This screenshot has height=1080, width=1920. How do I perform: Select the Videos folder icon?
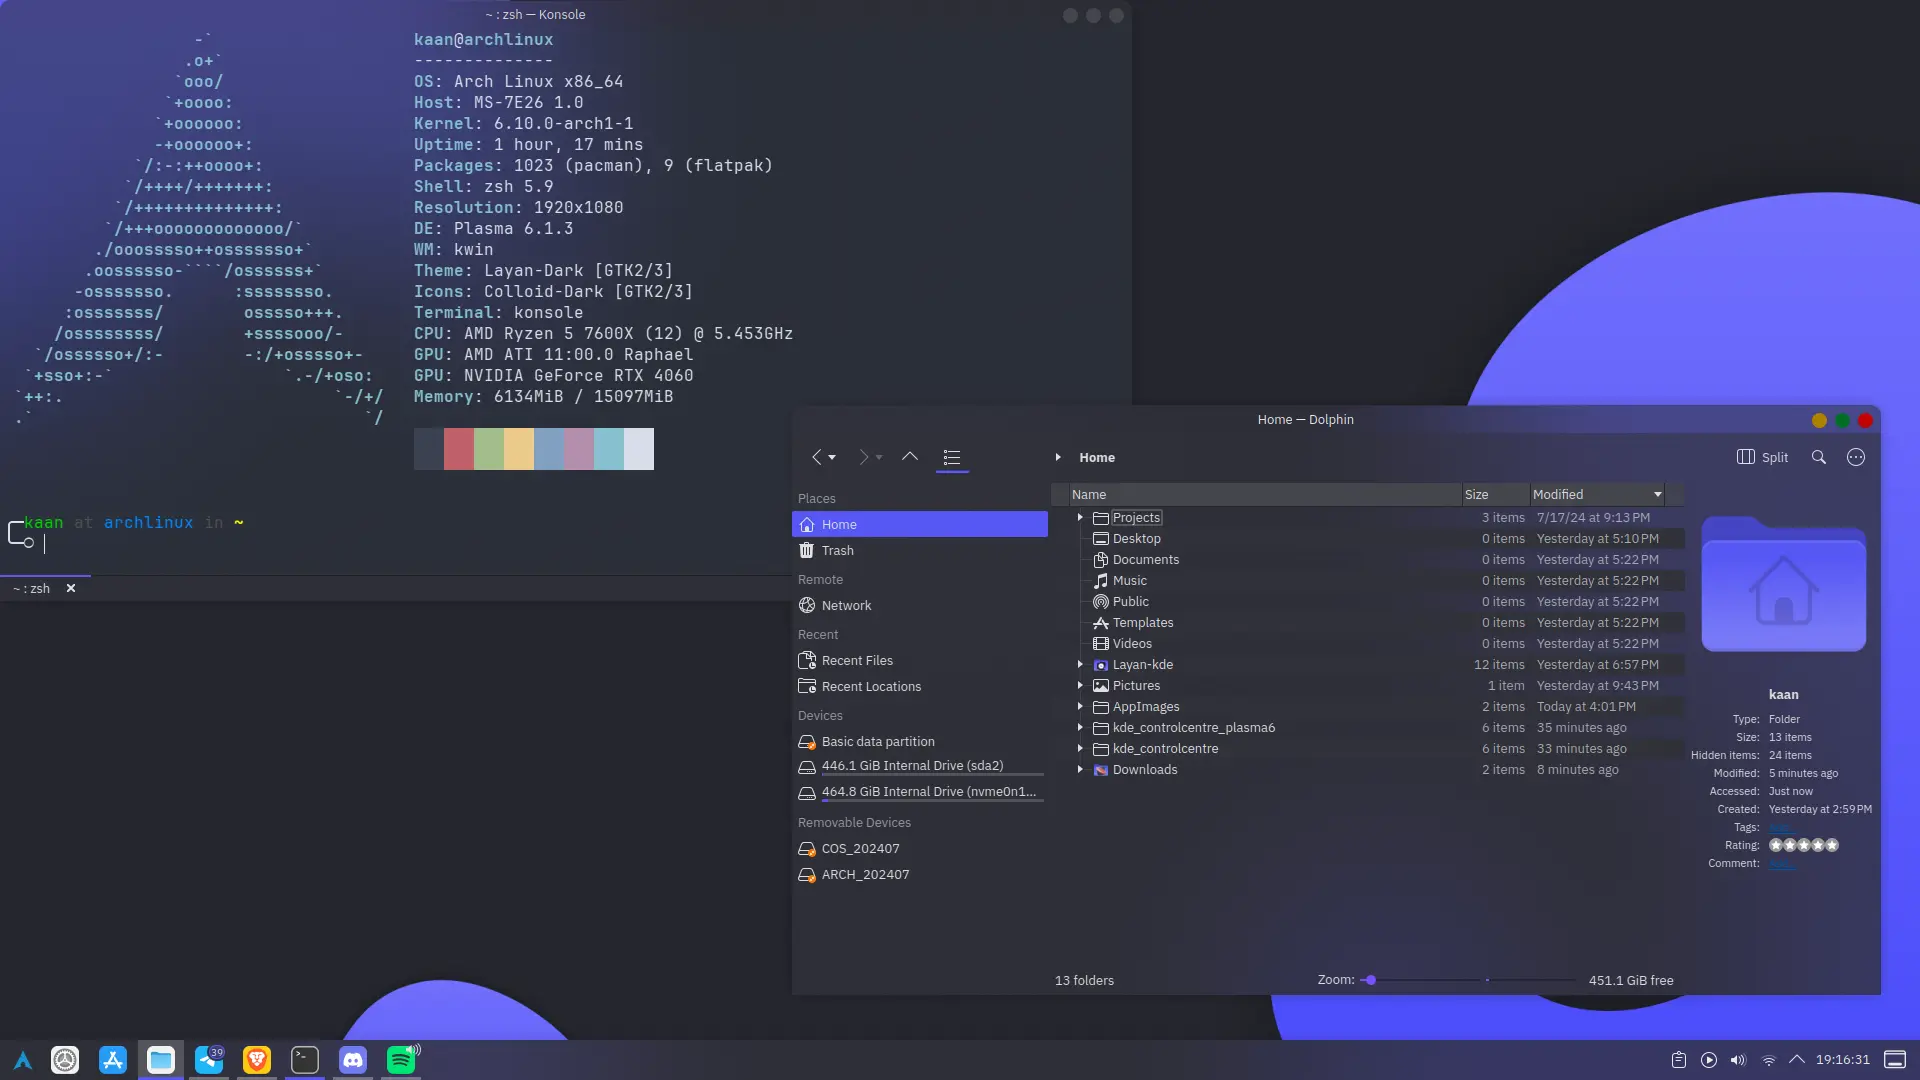tap(1101, 643)
